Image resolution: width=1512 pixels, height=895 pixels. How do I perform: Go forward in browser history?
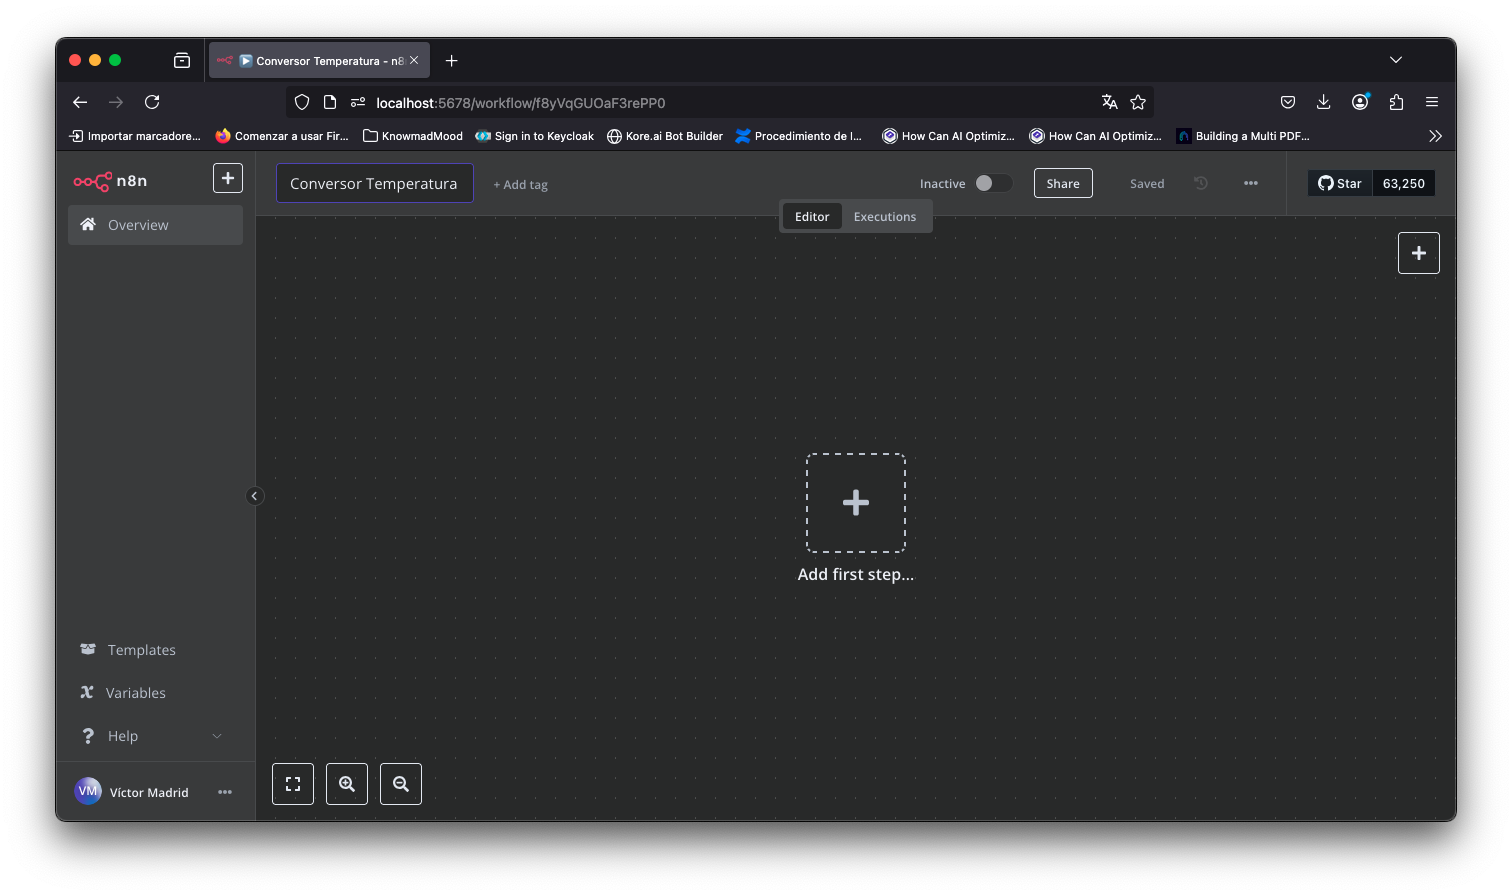116,102
